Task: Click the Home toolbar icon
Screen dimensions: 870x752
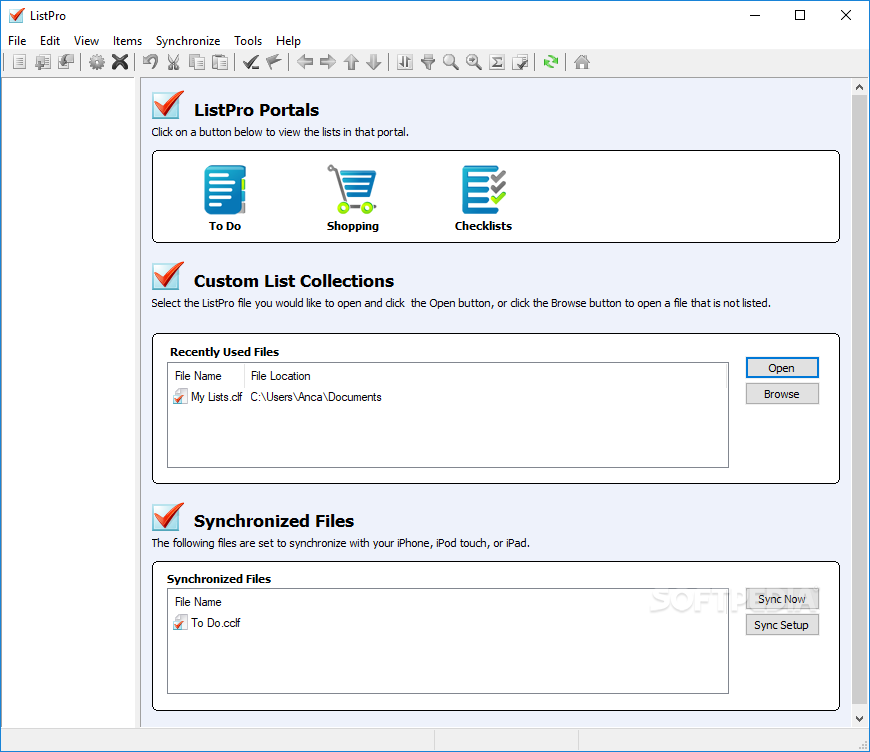Action: [x=581, y=62]
